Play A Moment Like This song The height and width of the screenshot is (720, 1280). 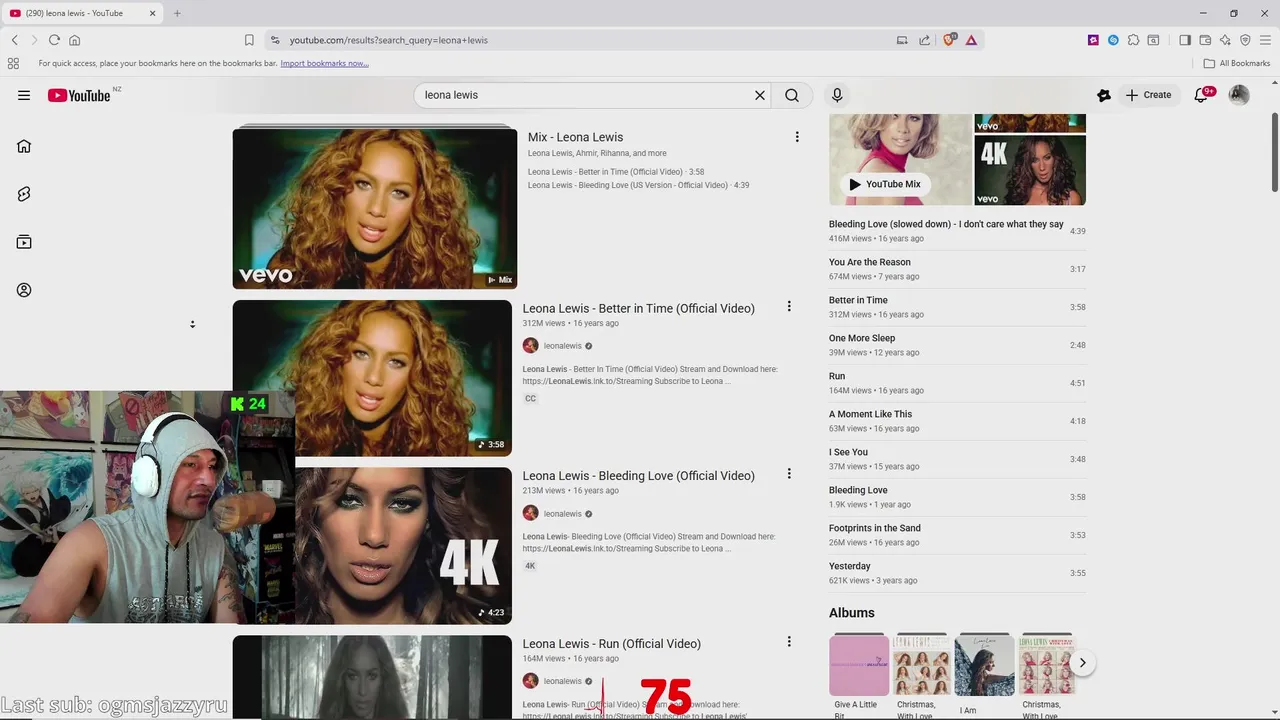click(957, 421)
